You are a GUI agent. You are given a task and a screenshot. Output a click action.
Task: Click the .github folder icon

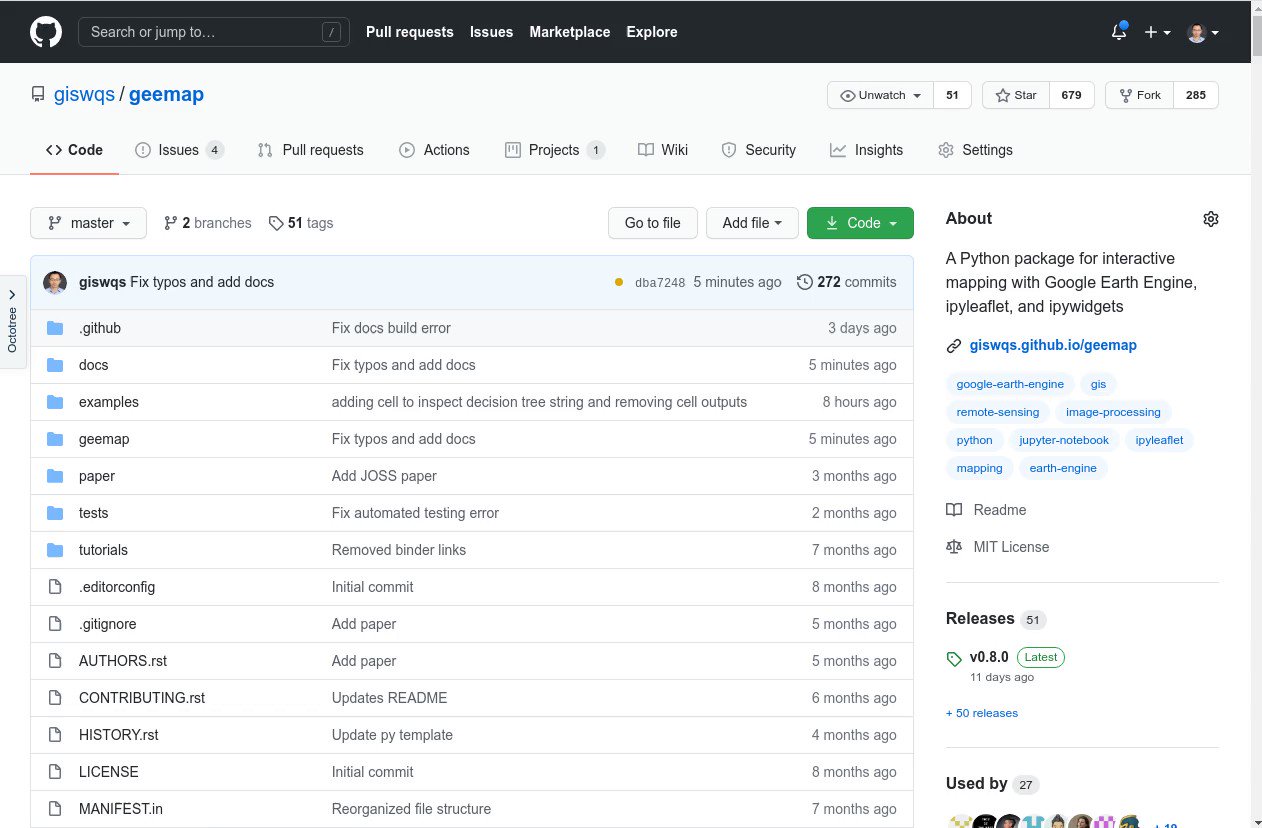[x=55, y=328]
